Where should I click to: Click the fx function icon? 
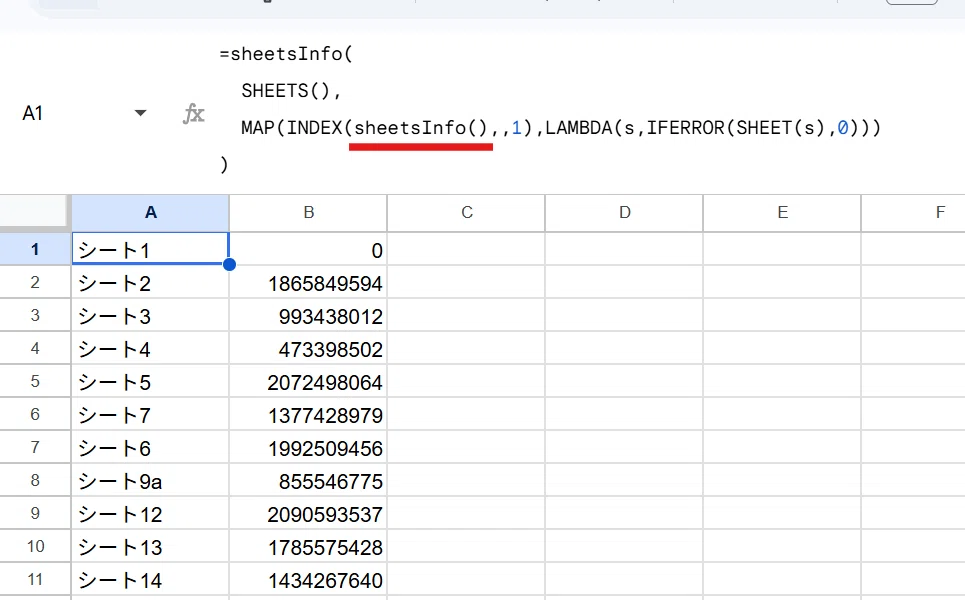coord(194,114)
